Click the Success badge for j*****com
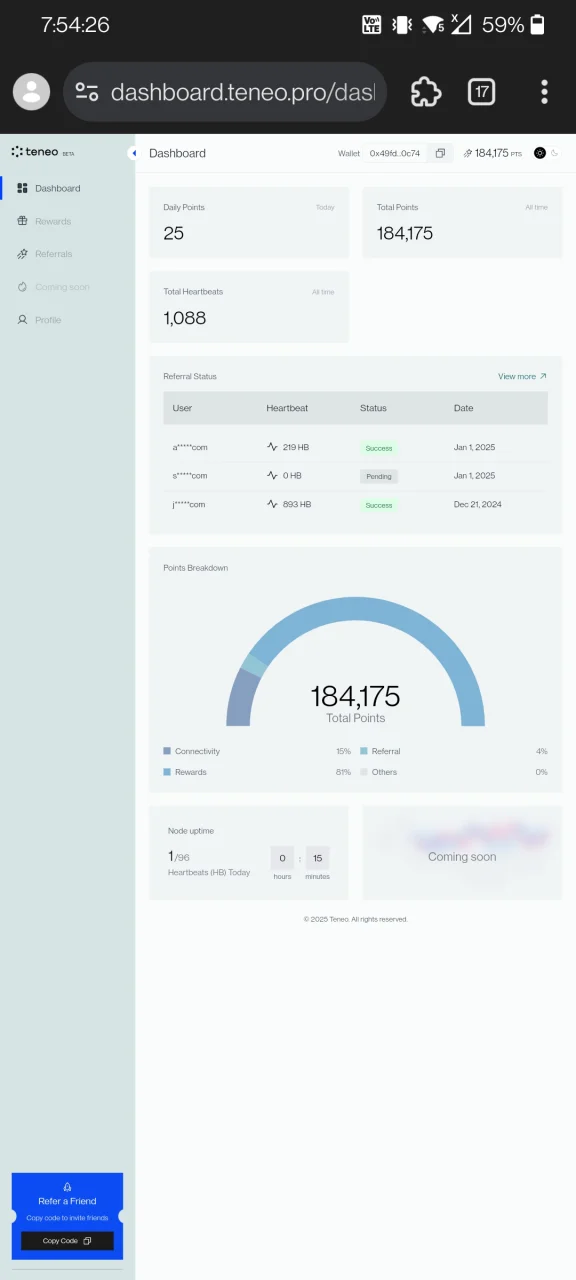Screen dimensions: 576x1280 (379, 505)
